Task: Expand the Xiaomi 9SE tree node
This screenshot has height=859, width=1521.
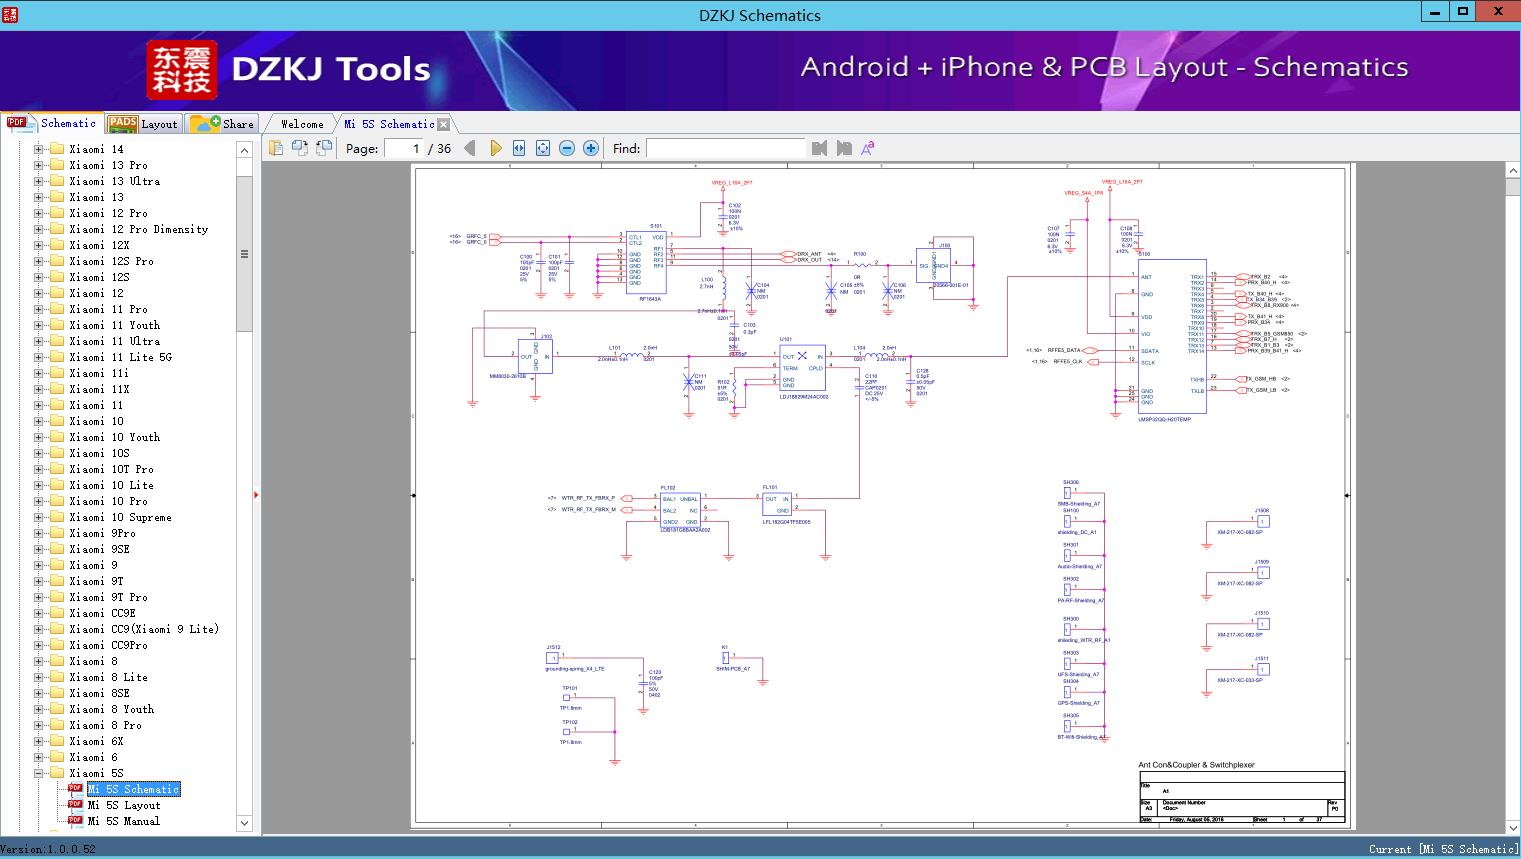Action: click(39, 549)
